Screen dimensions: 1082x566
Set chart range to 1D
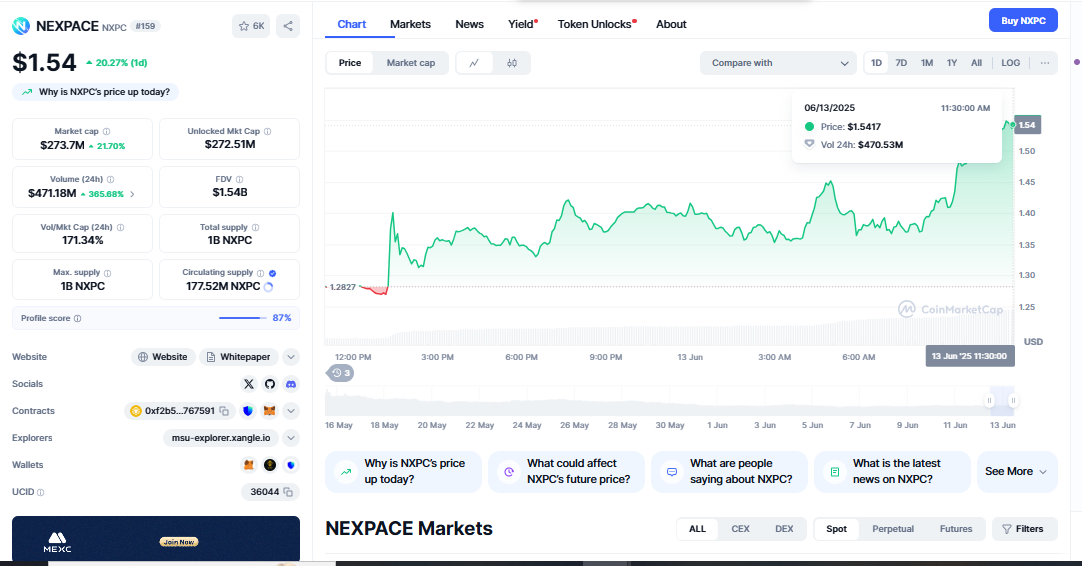coord(876,63)
